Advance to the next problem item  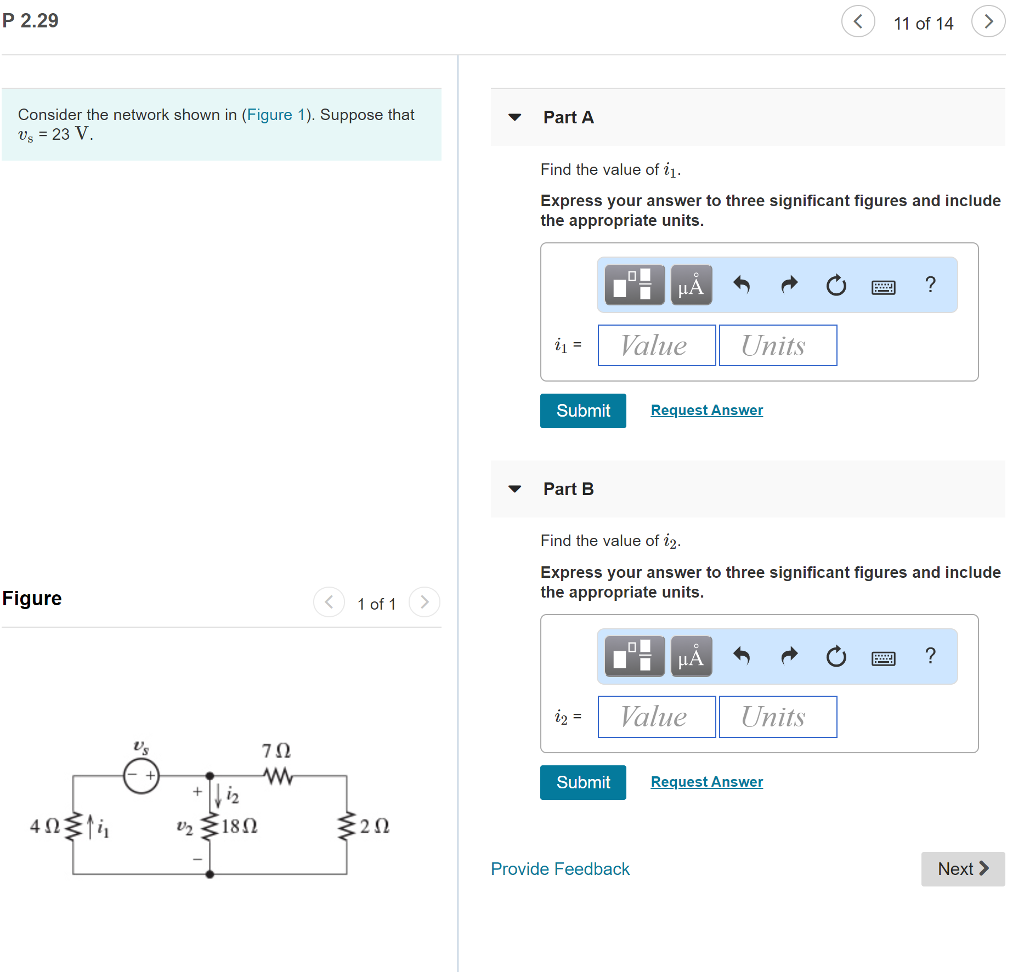tap(988, 21)
